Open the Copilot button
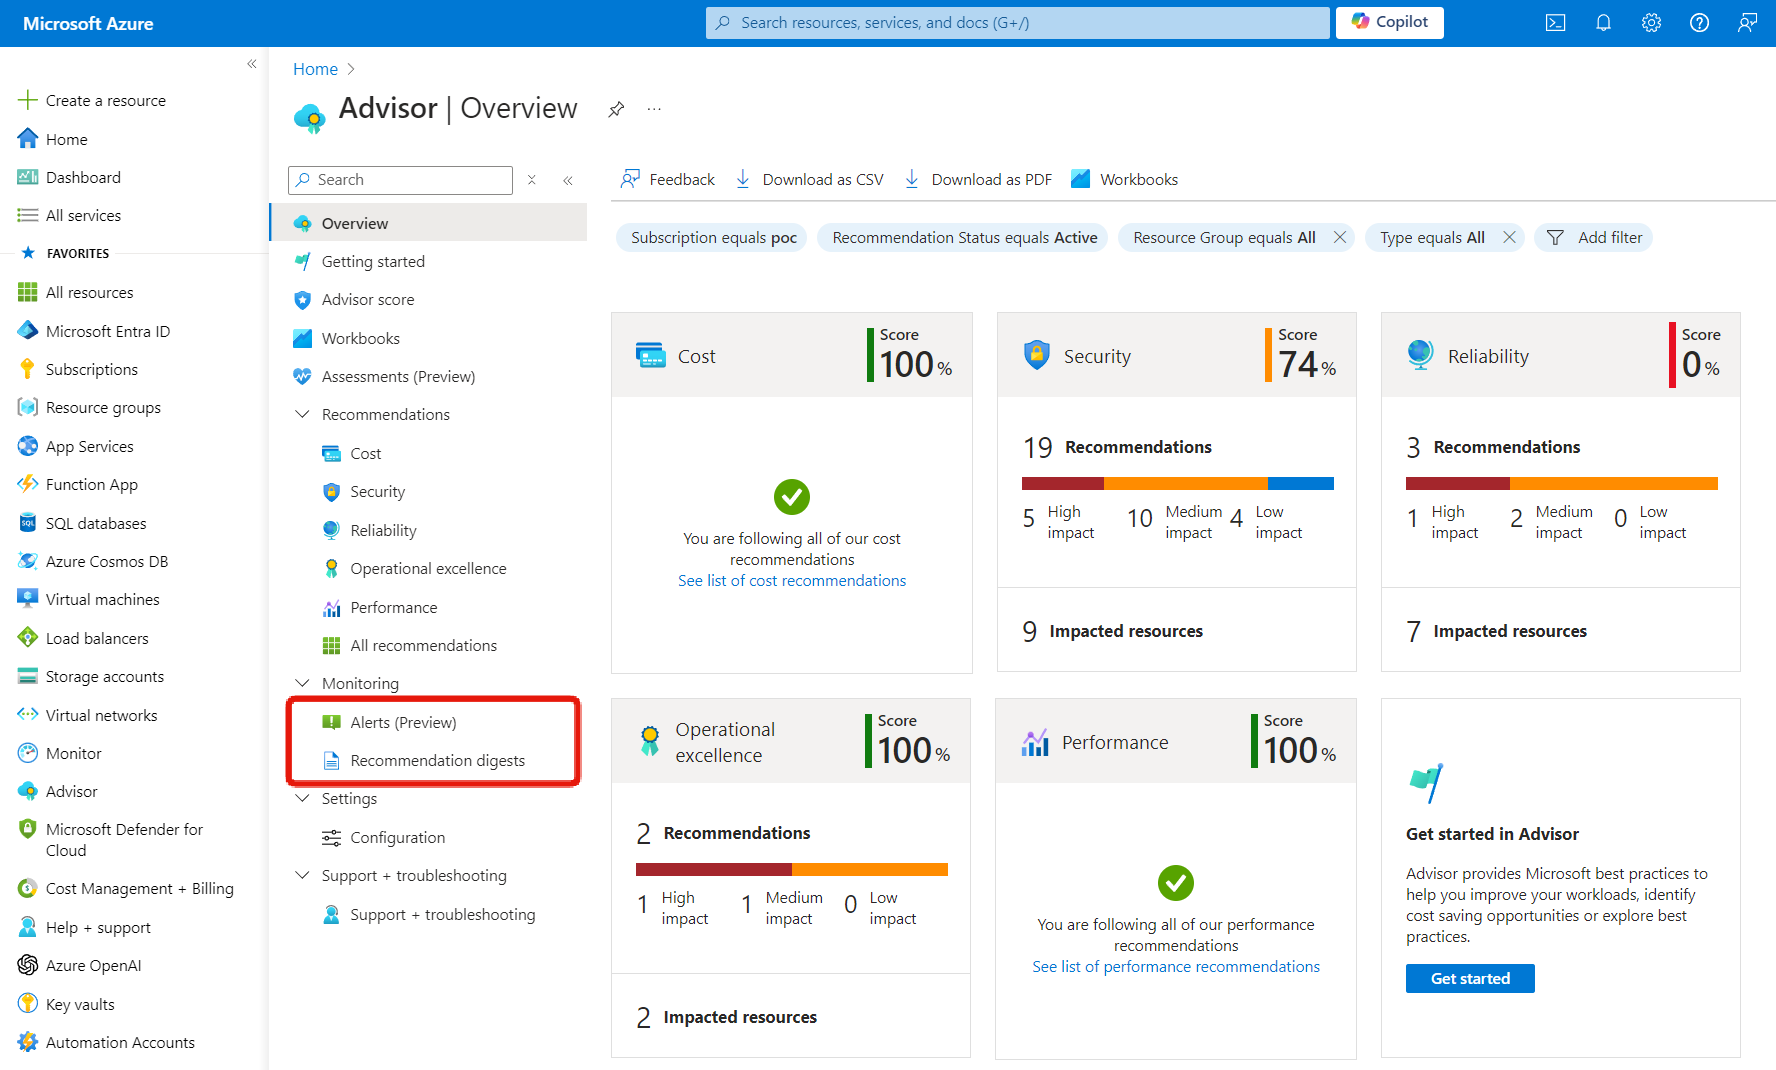The width and height of the screenshot is (1776, 1070). click(1390, 22)
